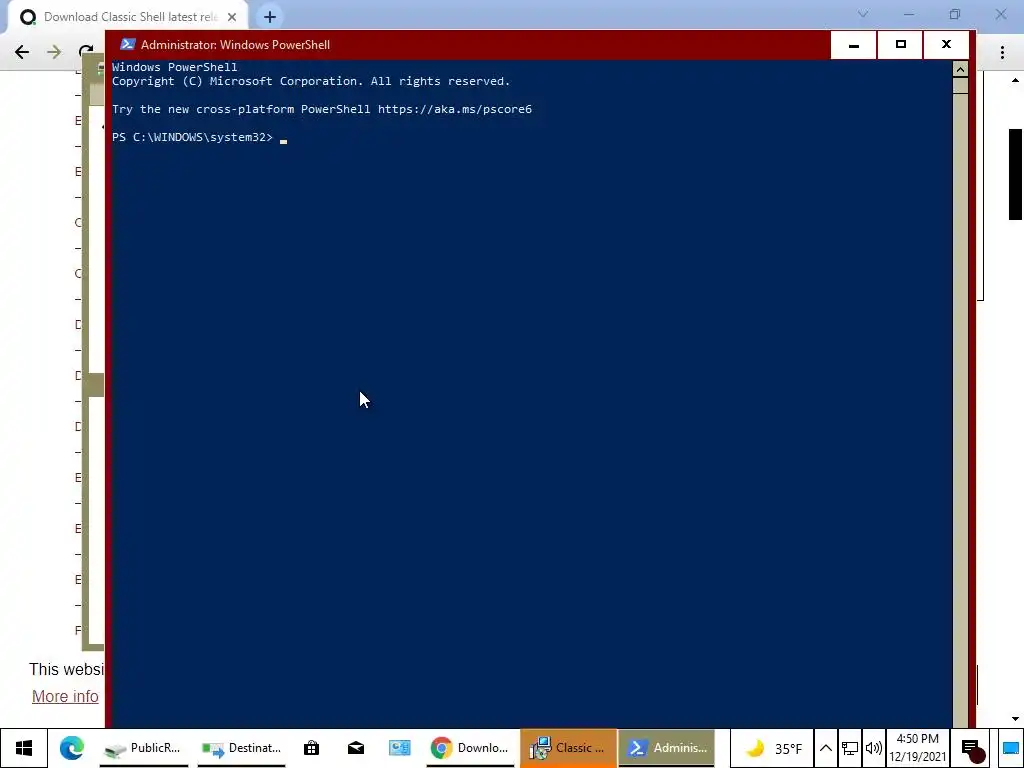Launch Microsoft Edge from the taskbar
The height and width of the screenshot is (768, 1024).
coord(72,748)
